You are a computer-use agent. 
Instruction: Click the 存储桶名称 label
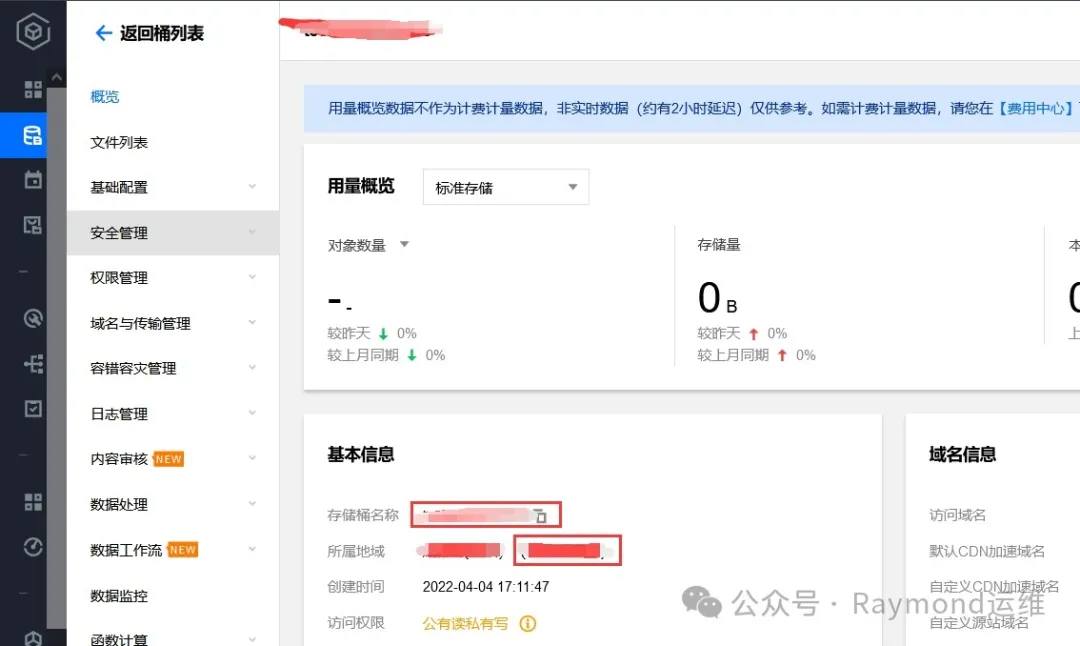point(363,515)
